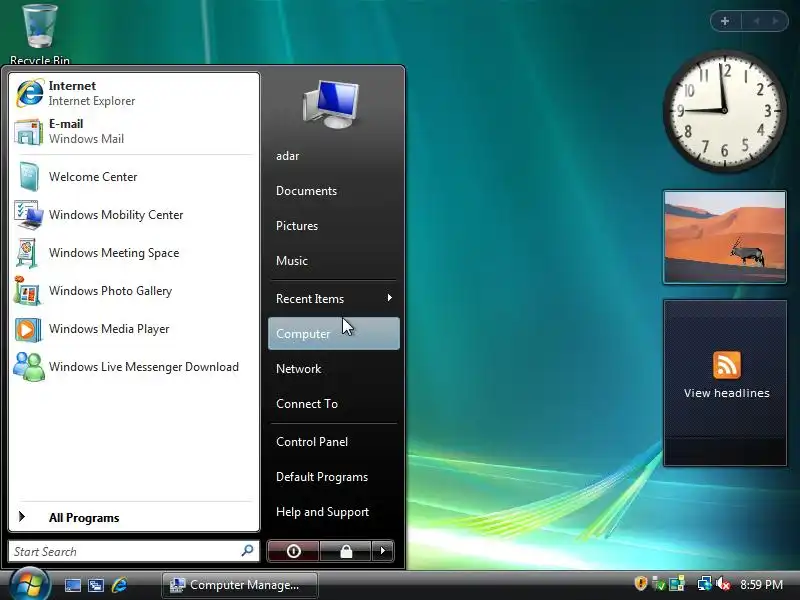Screen dimensions: 800x600
Task: Click View headlines in feed gadget
Action: click(727, 393)
